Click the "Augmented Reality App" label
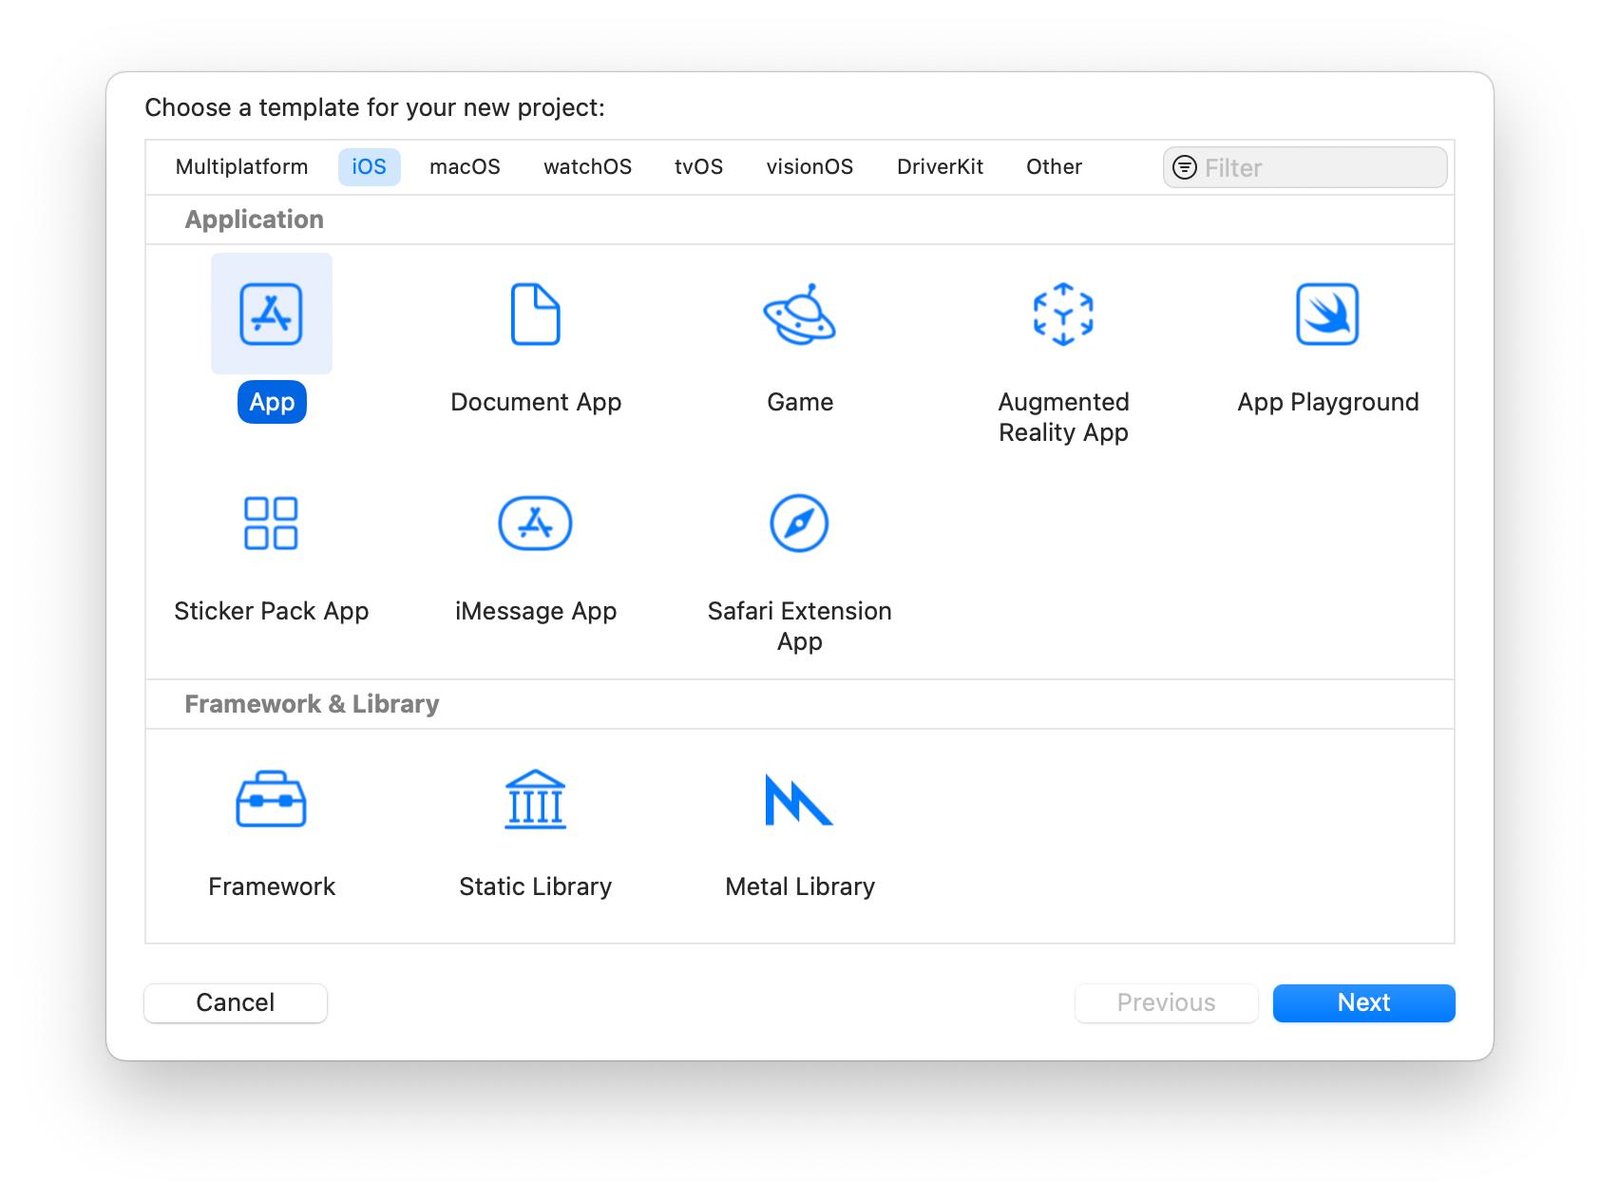Image resolution: width=1600 pixels, height=1201 pixels. (1064, 417)
